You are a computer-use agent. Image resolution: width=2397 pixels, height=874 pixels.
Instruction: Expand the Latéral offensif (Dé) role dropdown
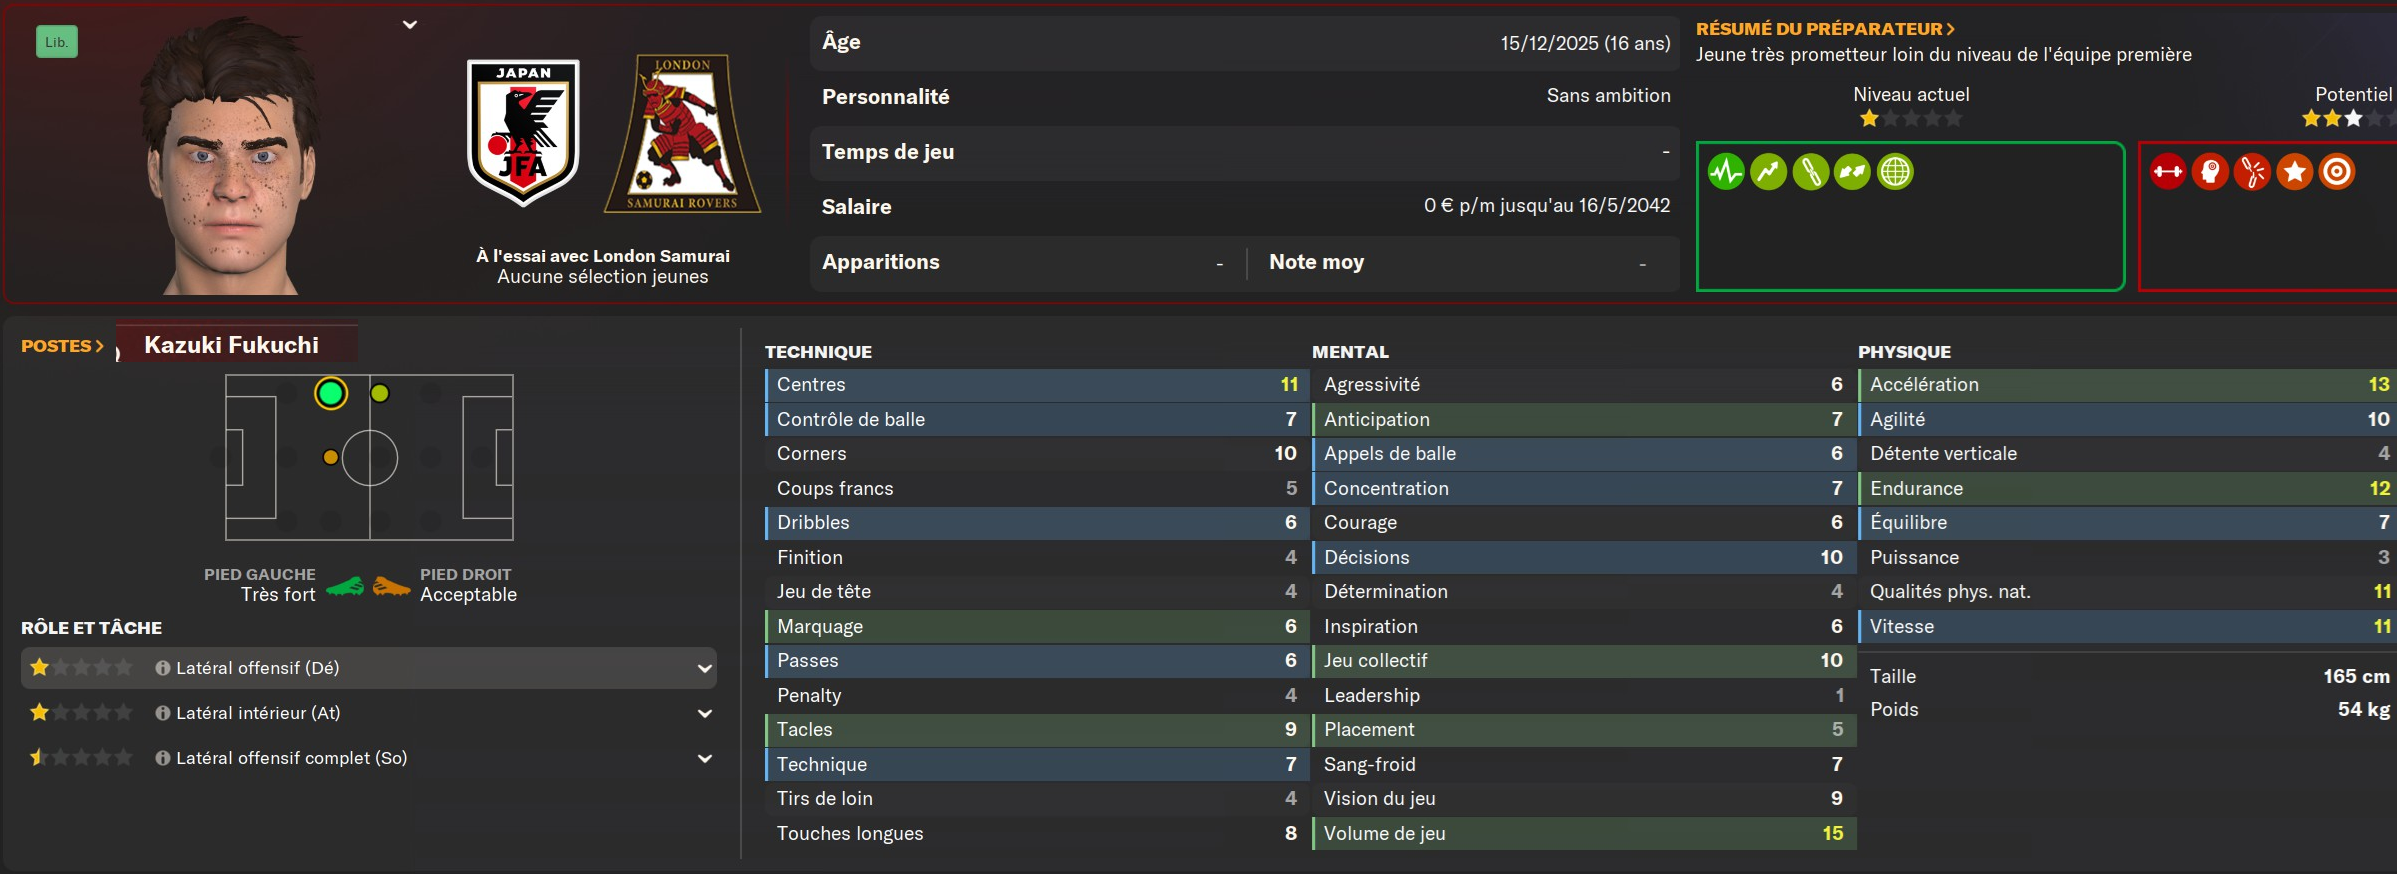click(705, 668)
